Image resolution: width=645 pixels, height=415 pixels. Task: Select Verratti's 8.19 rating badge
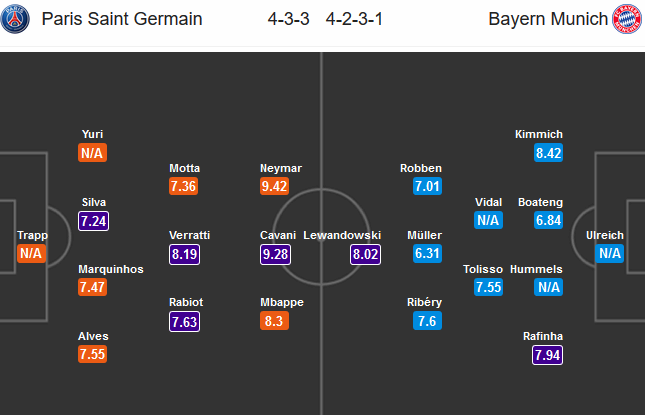(185, 254)
